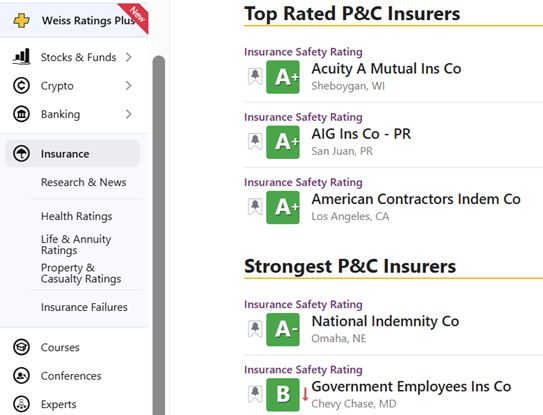This screenshot has width=543, height=415.
Task: Open Property & Casualty Ratings menu item
Action: [81, 273]
